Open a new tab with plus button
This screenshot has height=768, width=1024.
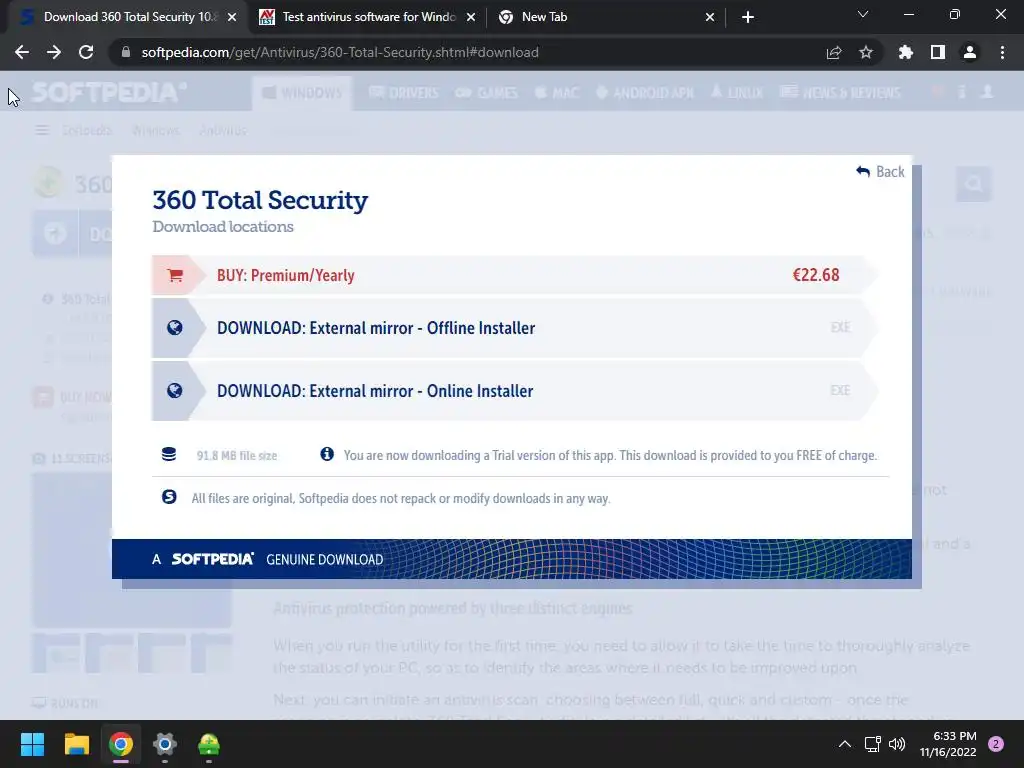click(x=748, y=17)
